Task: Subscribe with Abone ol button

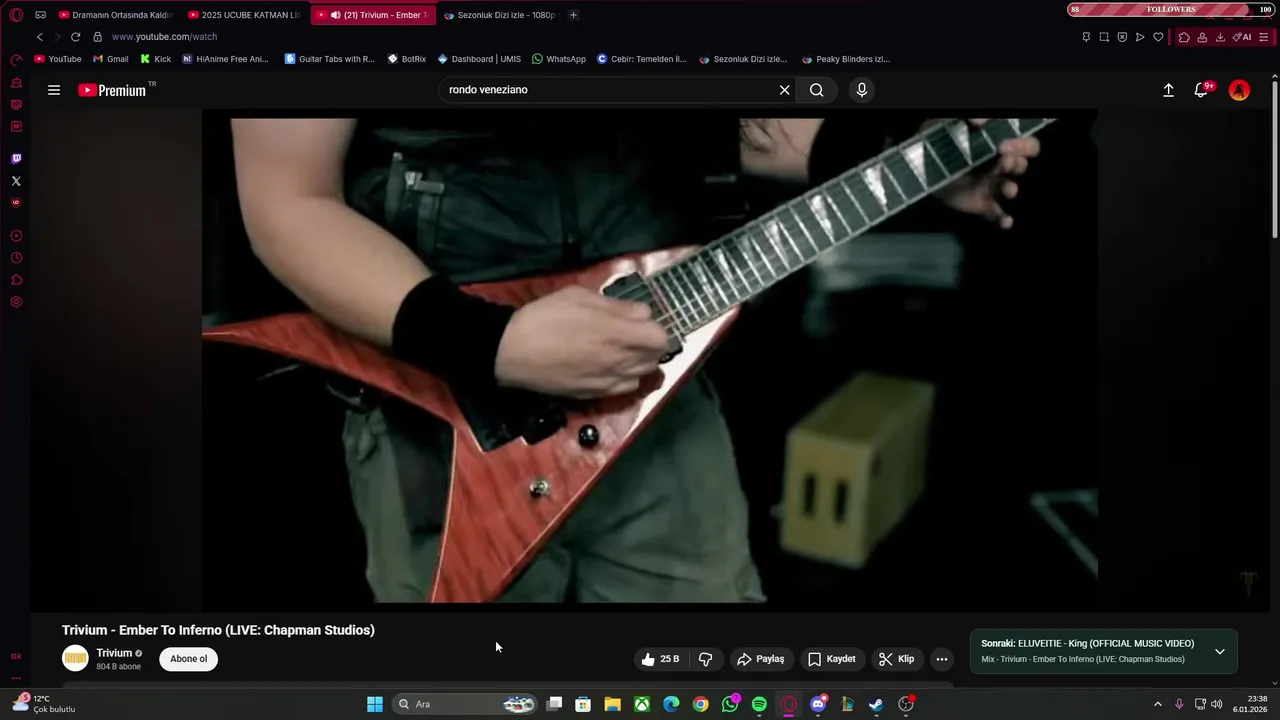Action: click(188, 659)
